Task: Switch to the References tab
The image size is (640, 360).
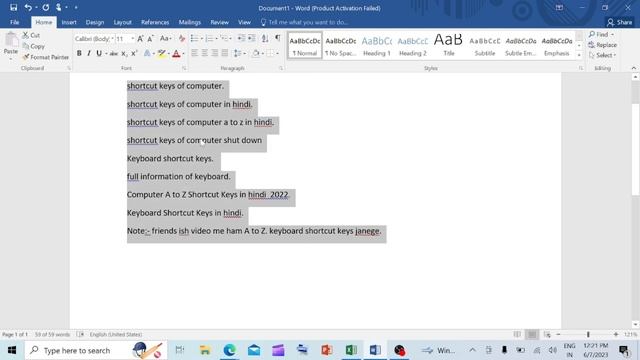Action: pos(155,22)
